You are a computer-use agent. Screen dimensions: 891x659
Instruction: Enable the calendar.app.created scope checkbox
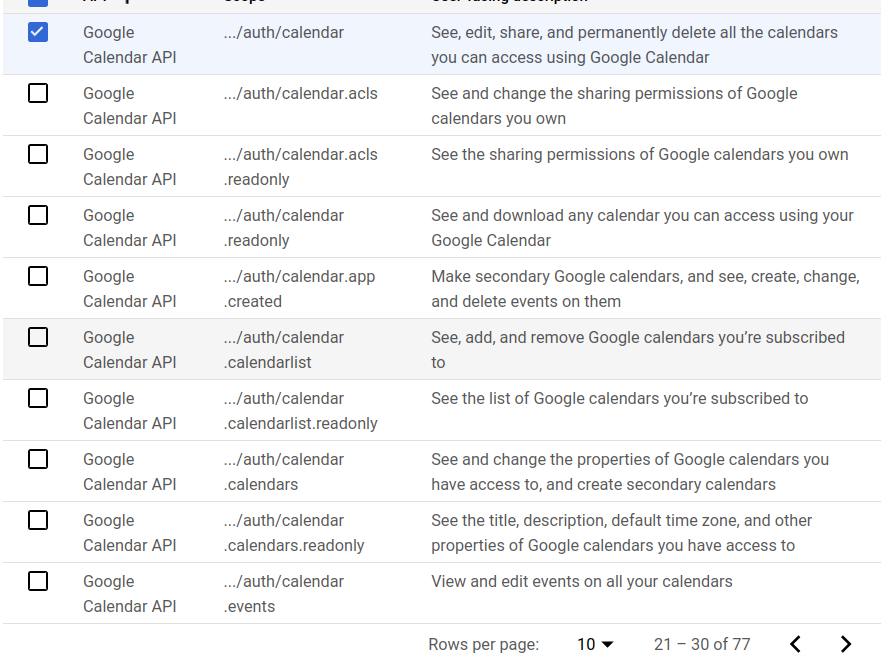tap(38, 276)
